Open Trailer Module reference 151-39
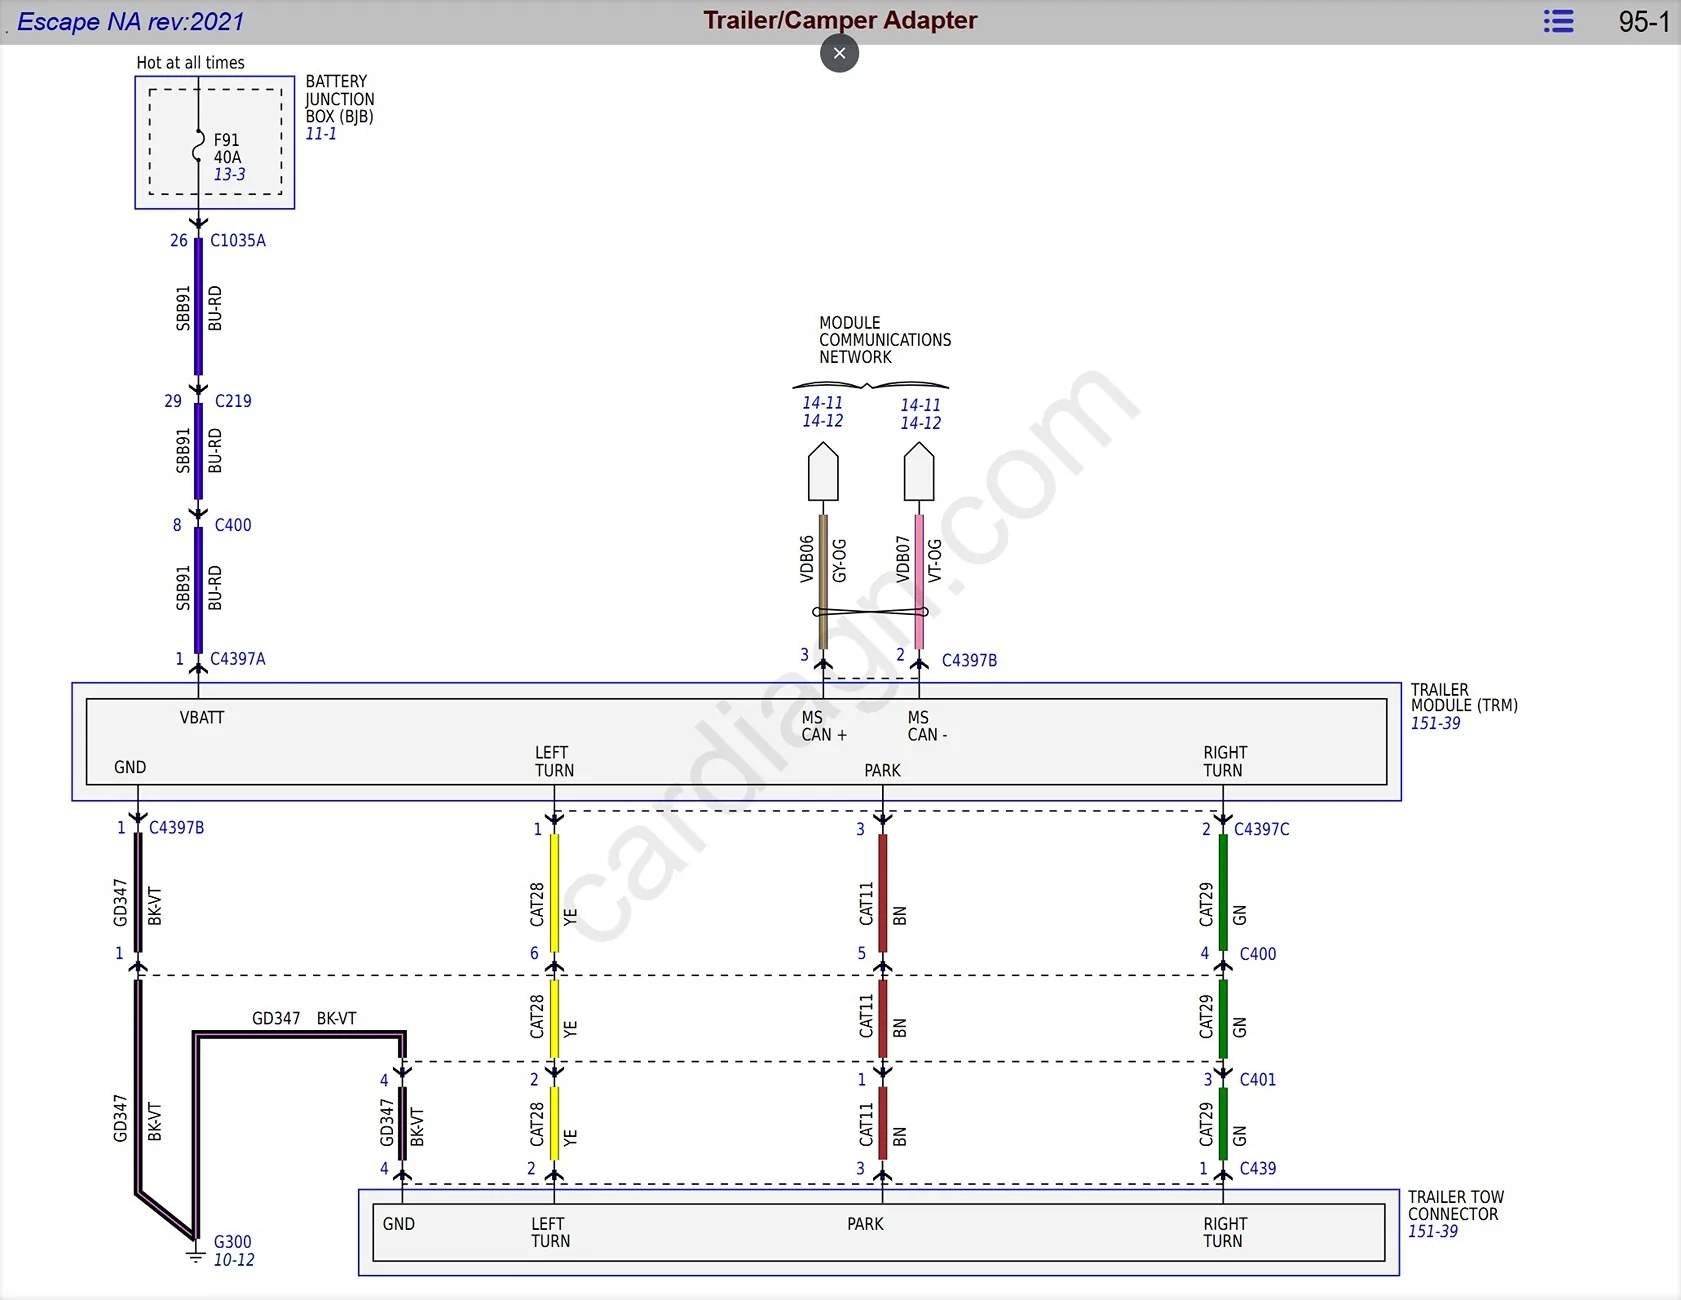This screenshot has height=1300, width=1681. point(1435,723)
